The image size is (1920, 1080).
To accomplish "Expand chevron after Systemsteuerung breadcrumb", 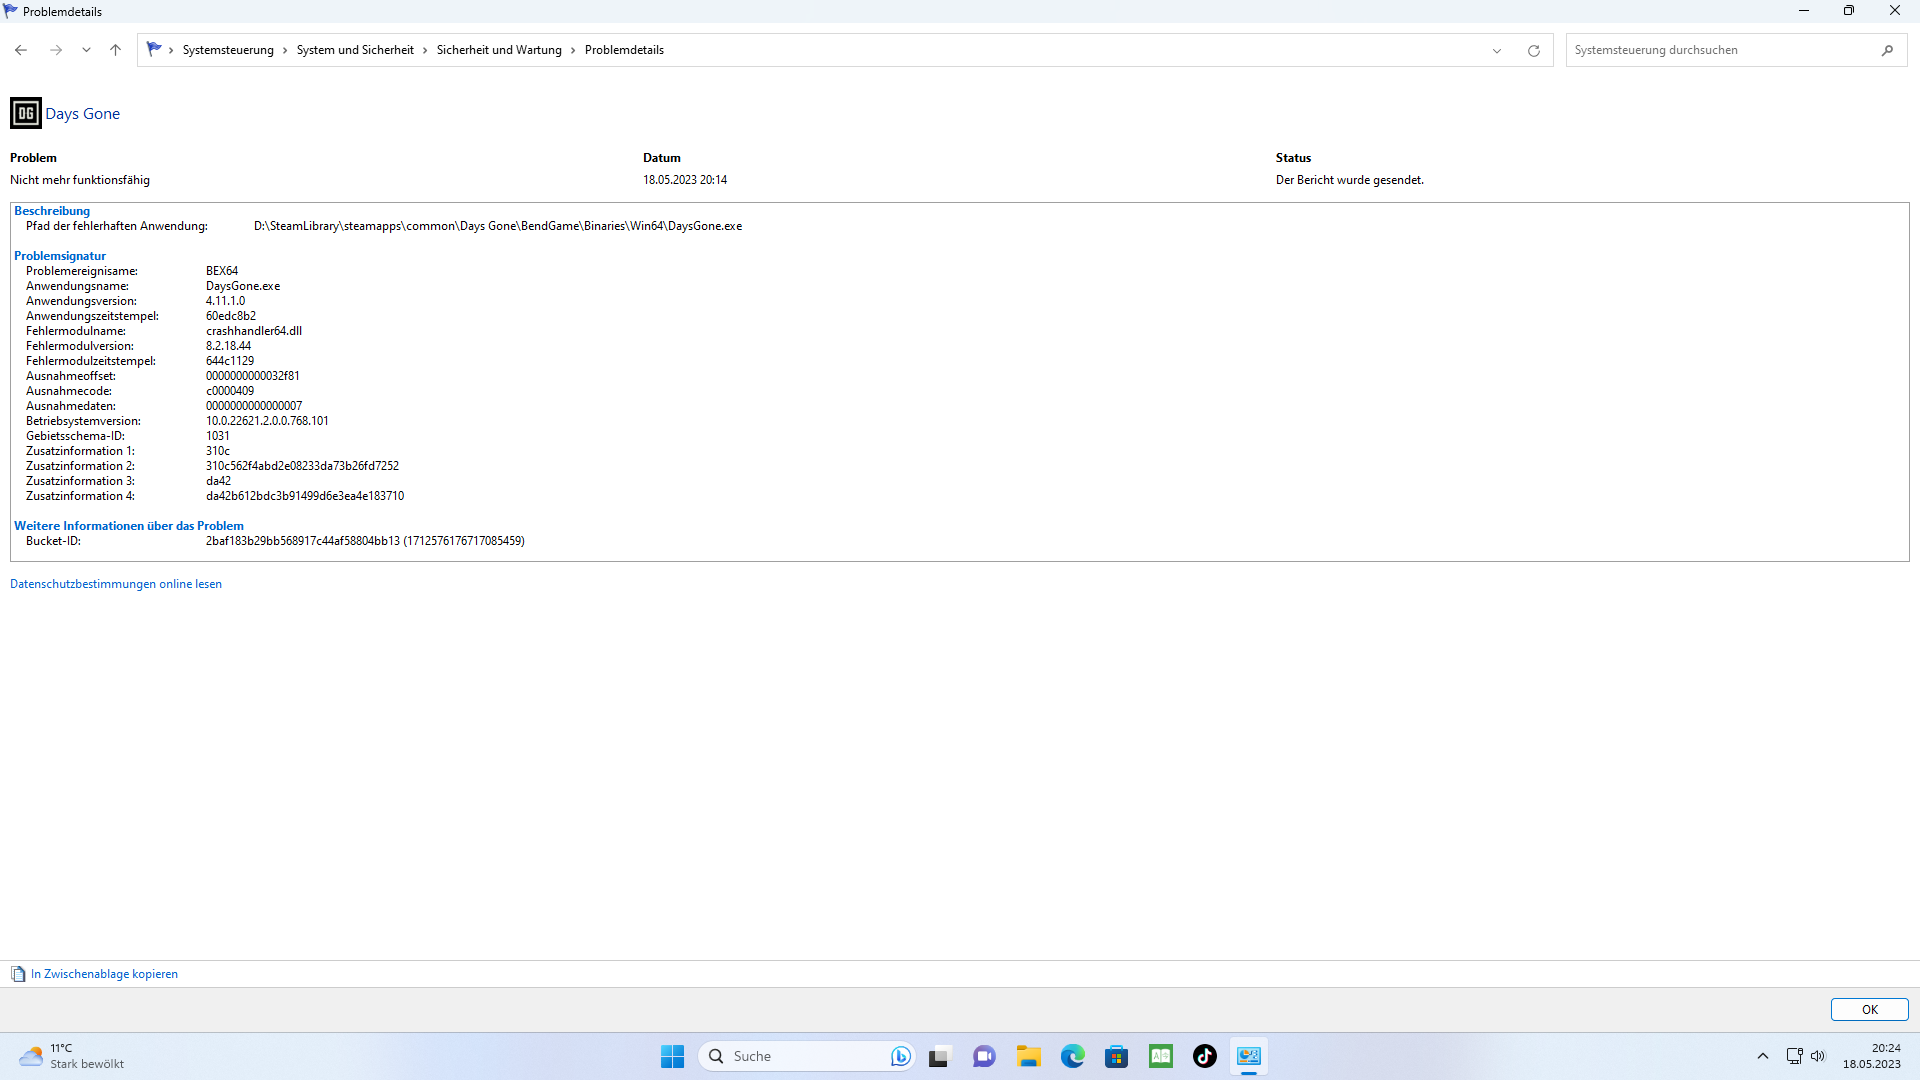I will coord(285,50).
